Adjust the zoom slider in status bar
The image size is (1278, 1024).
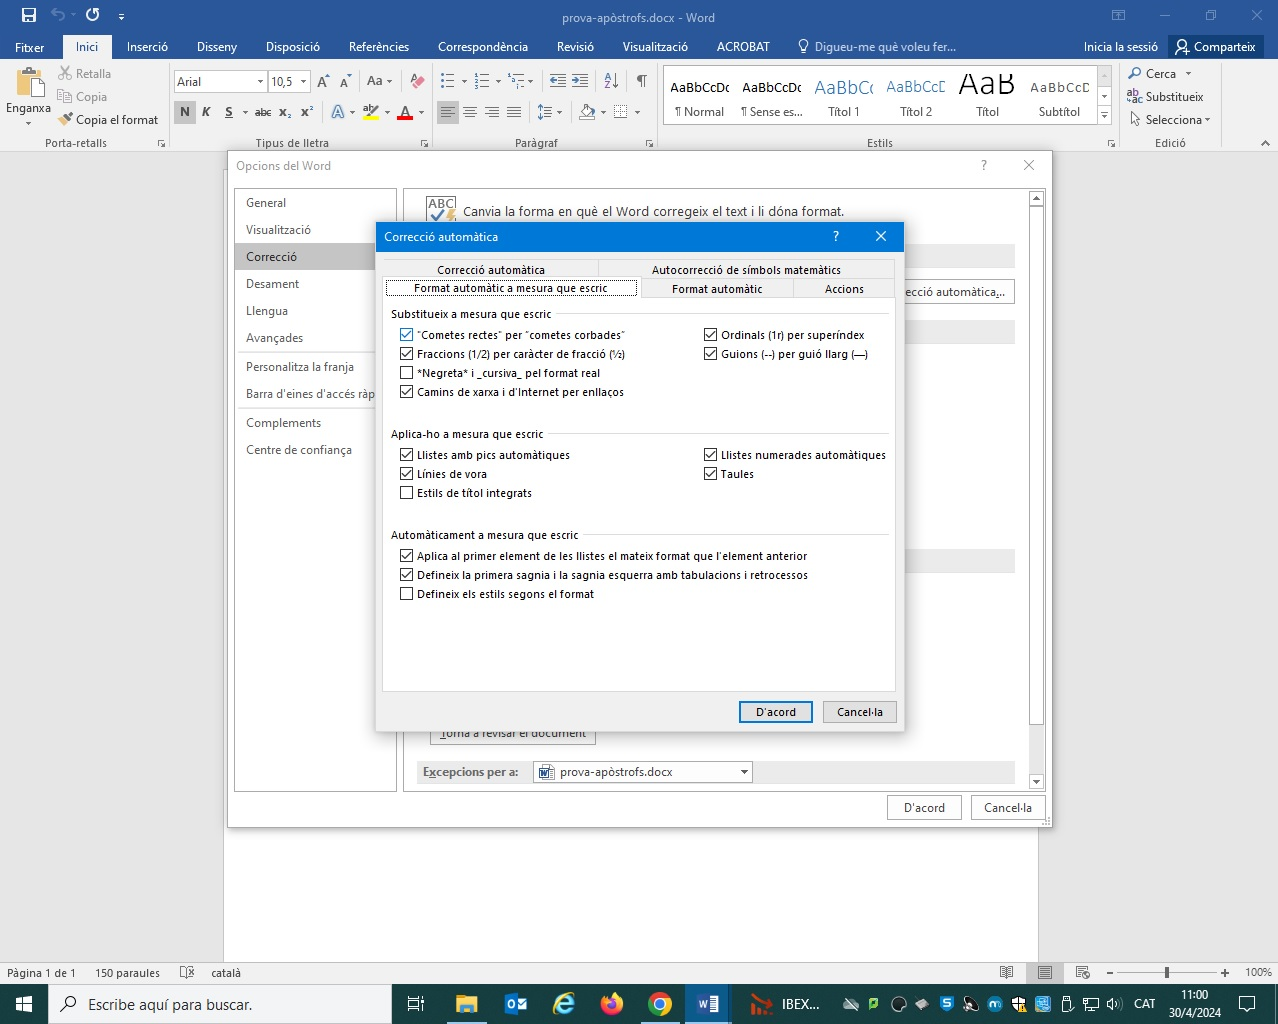click(x=1166, y=973)
